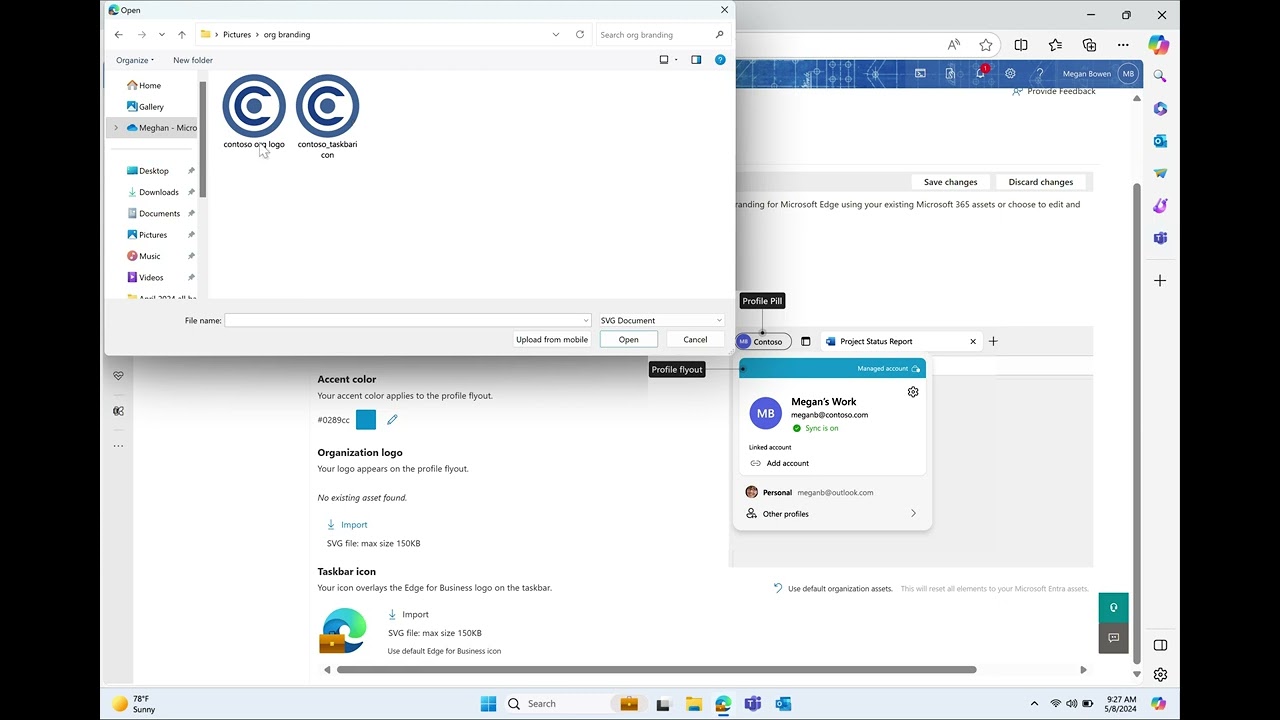
Task: Open Teams in the Edge sidebar
Action: click(1160, 238)
